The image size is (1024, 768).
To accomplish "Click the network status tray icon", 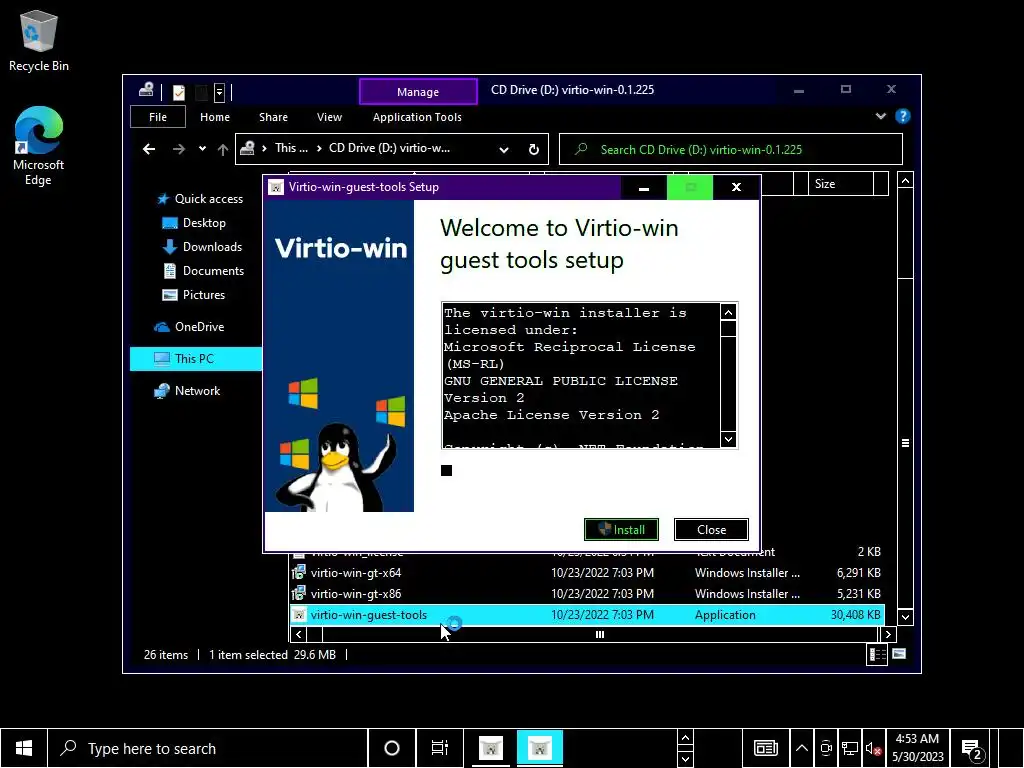I will [850, 748].
